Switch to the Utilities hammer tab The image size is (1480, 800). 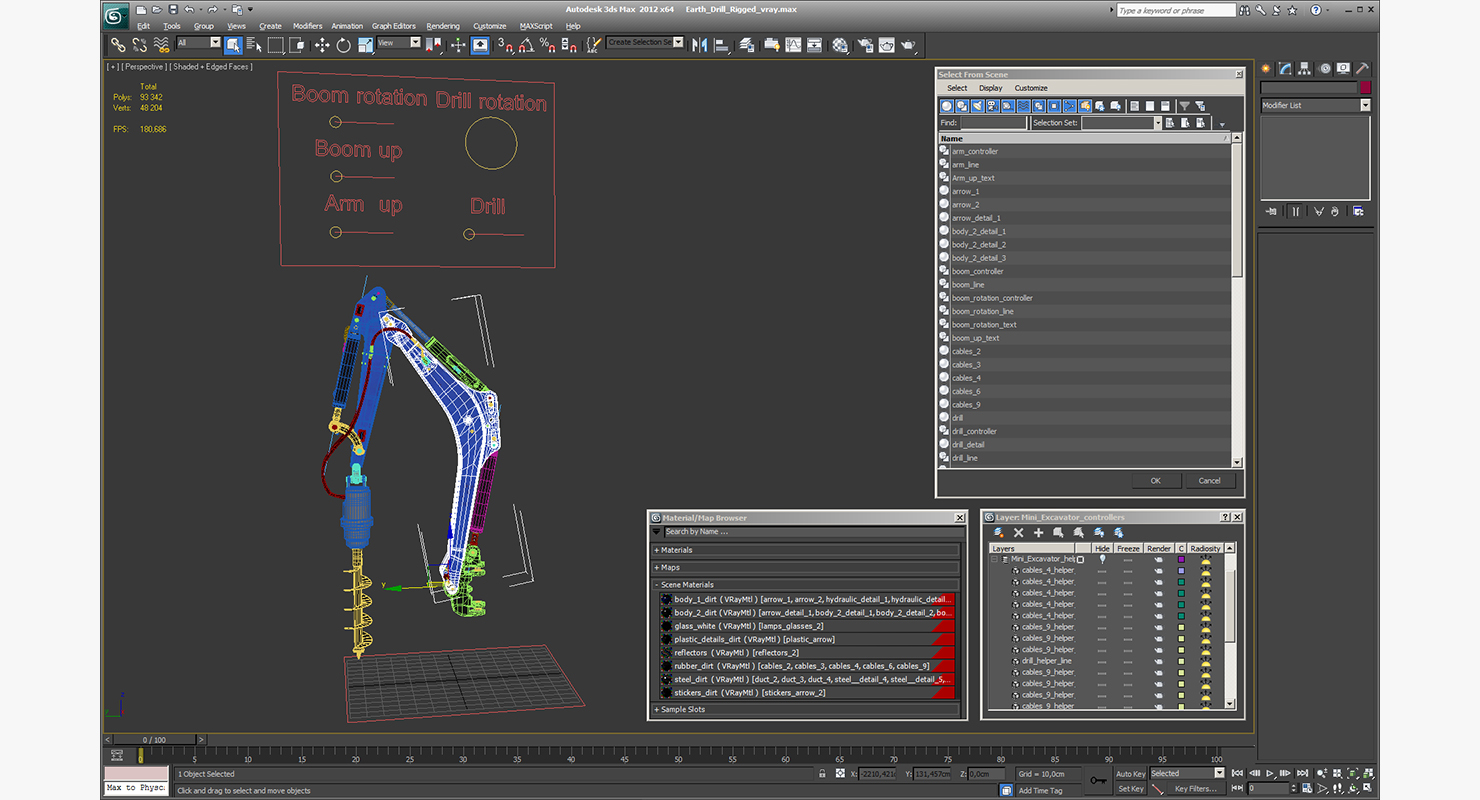coord(1362,69)
